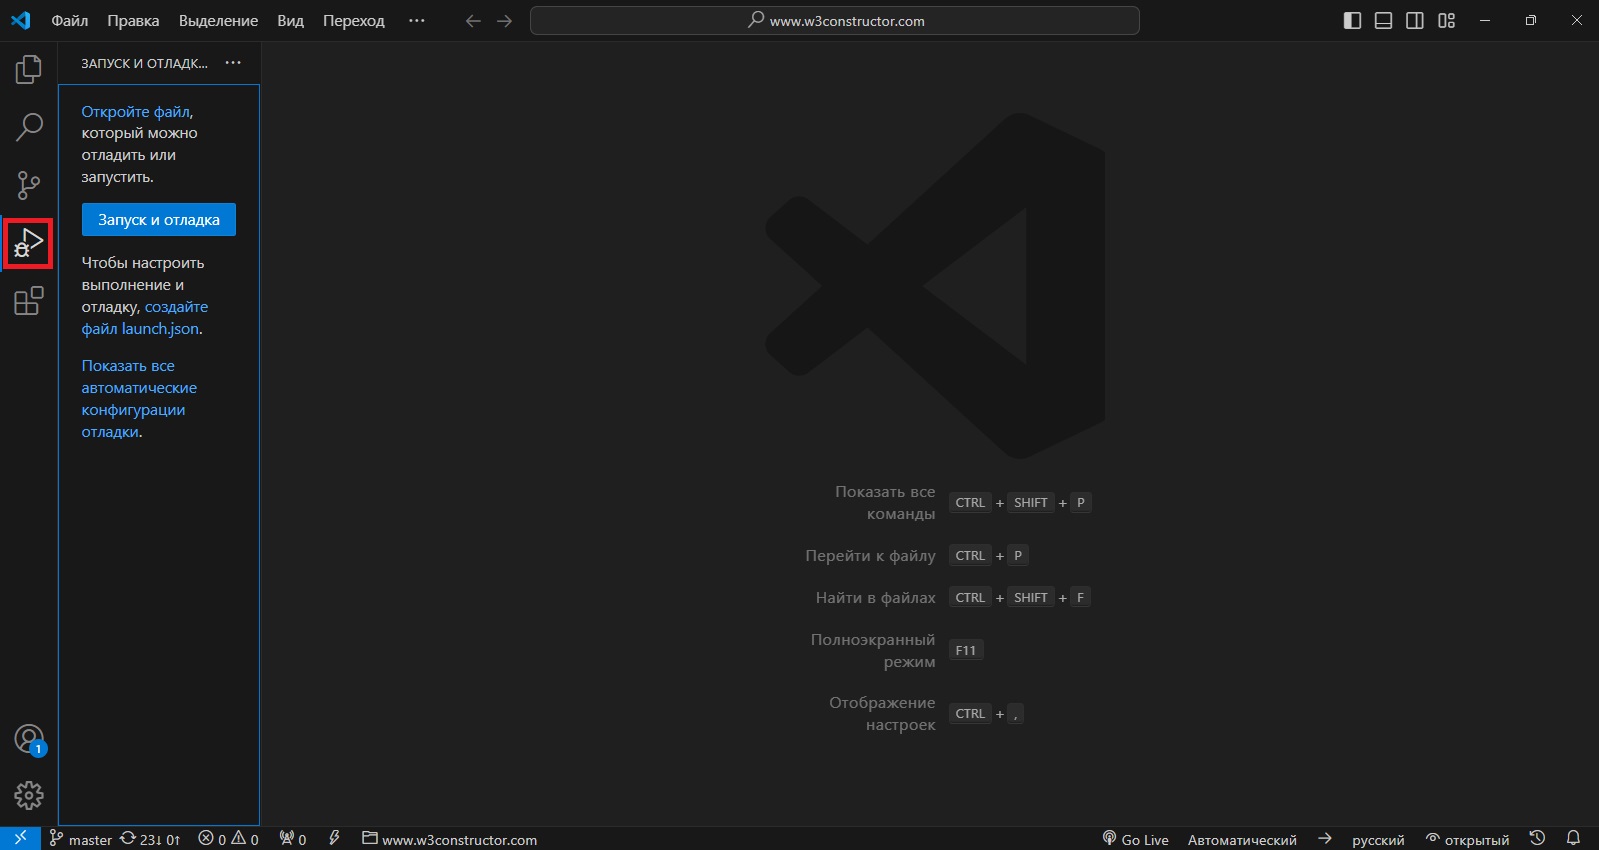Restore down the VS Code window
The height and width of the screenshot is (850, 1599).
(1531, 21)
